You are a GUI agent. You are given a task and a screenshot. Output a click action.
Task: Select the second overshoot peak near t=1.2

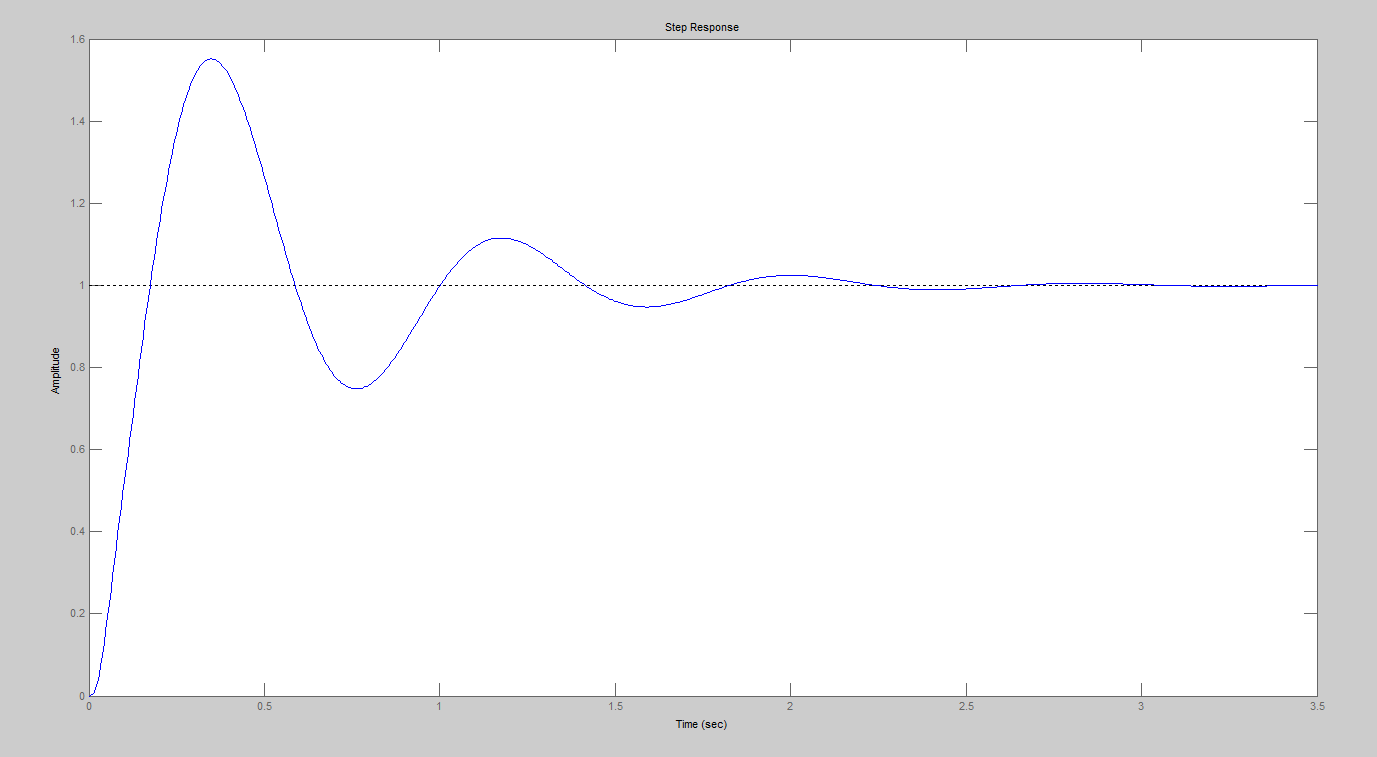(x=500, y=239)
